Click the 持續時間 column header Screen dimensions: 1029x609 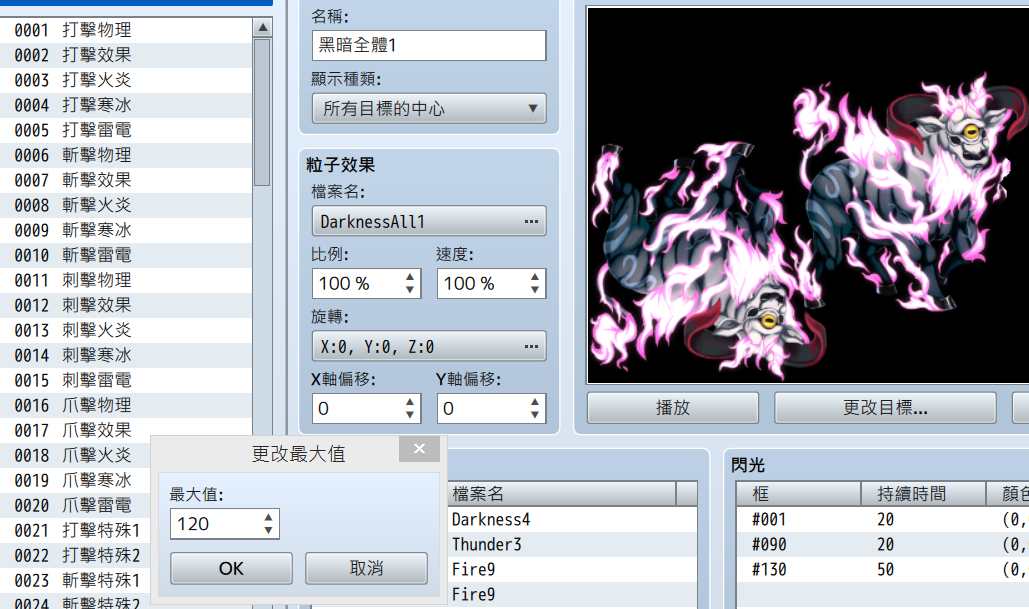(923, 494)
